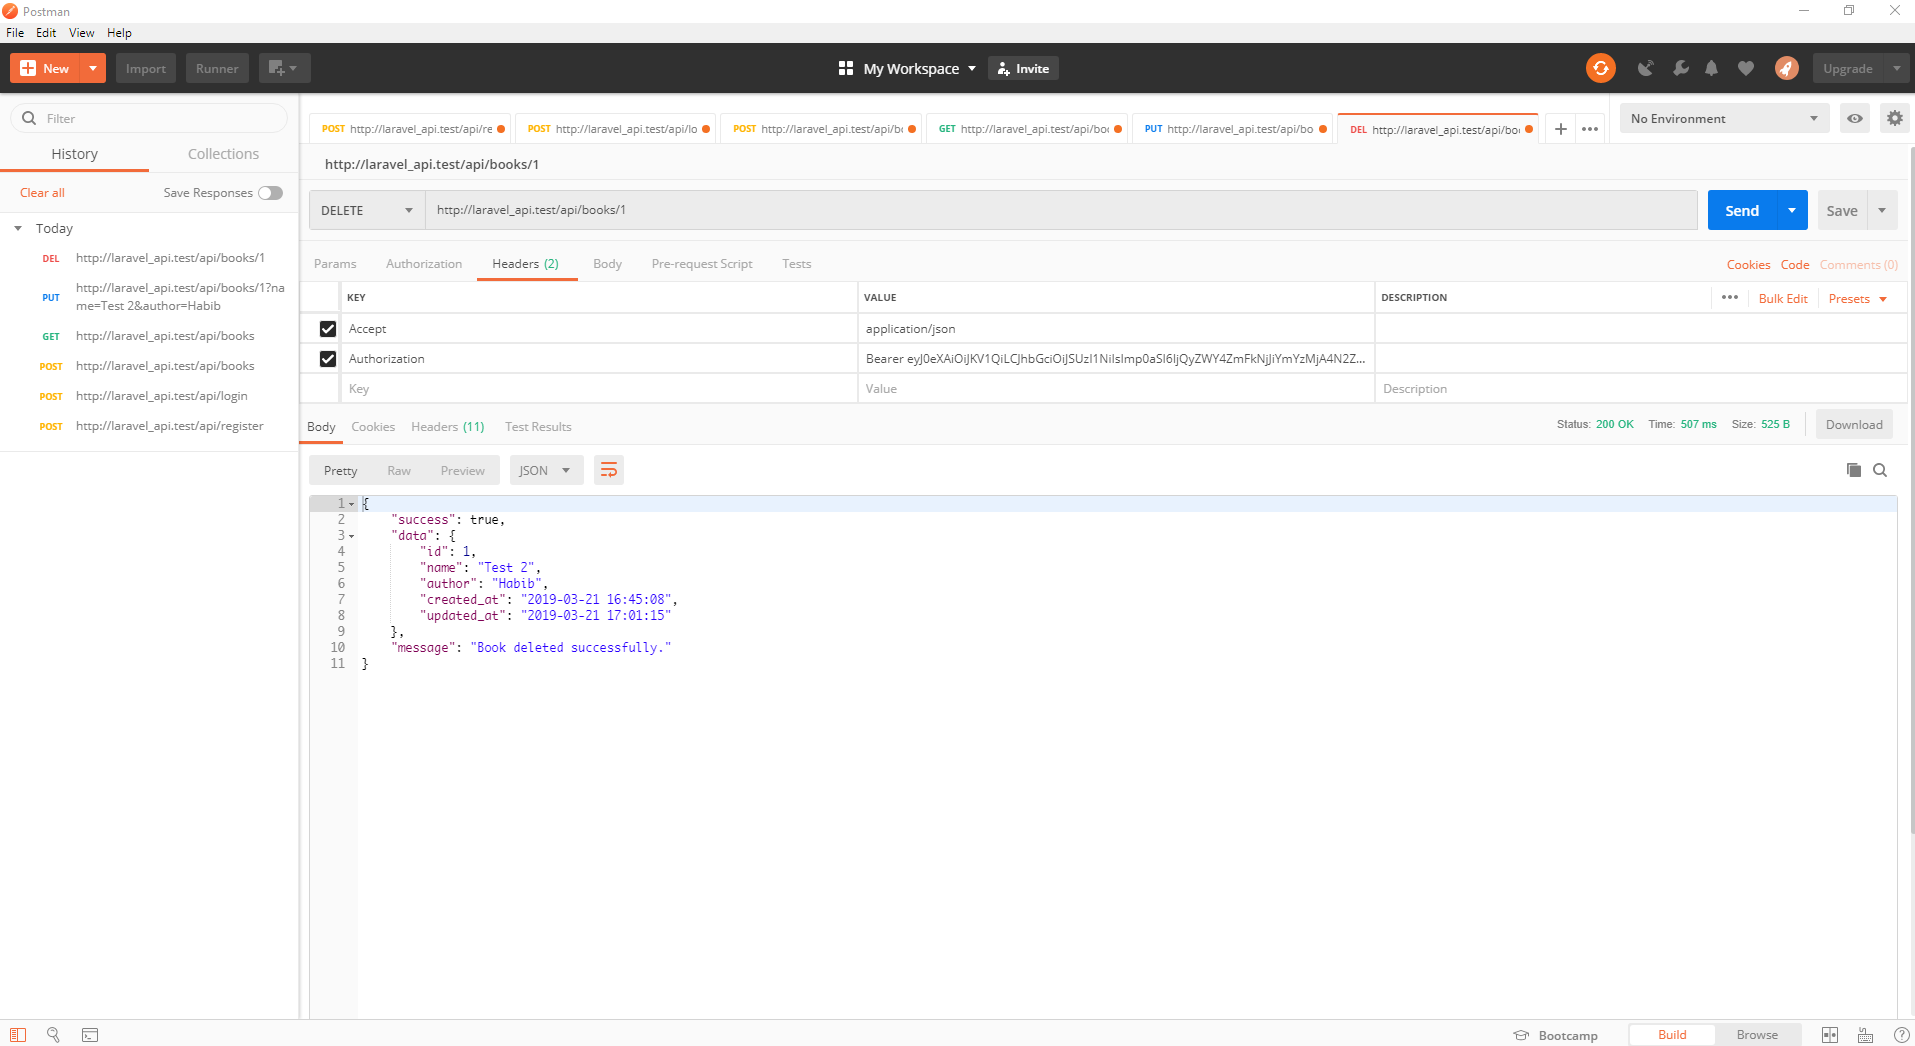Open the Postman console
1915x1046 pixels.
coord(90,1035)
